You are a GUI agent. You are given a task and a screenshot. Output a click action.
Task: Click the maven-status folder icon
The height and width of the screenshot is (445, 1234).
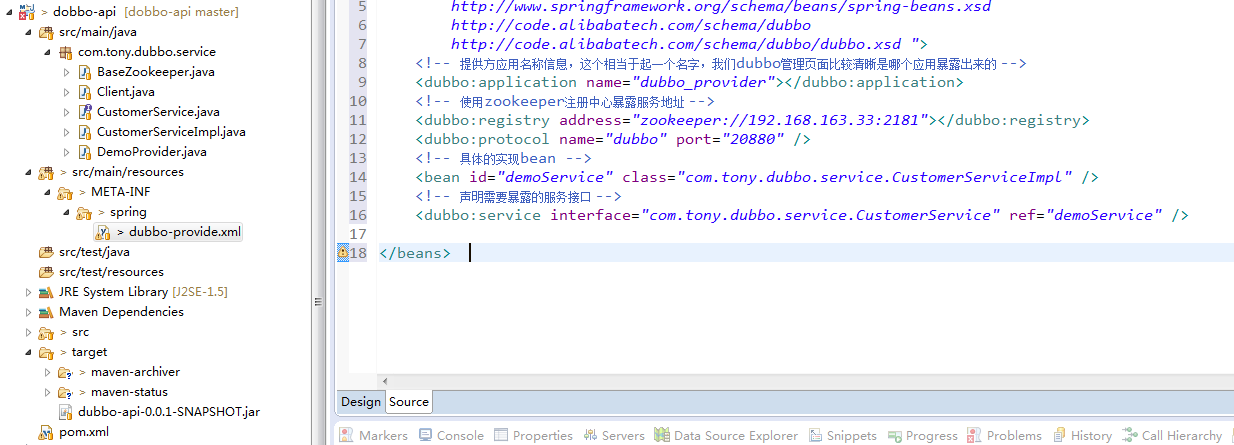click(x=66, y=392)
